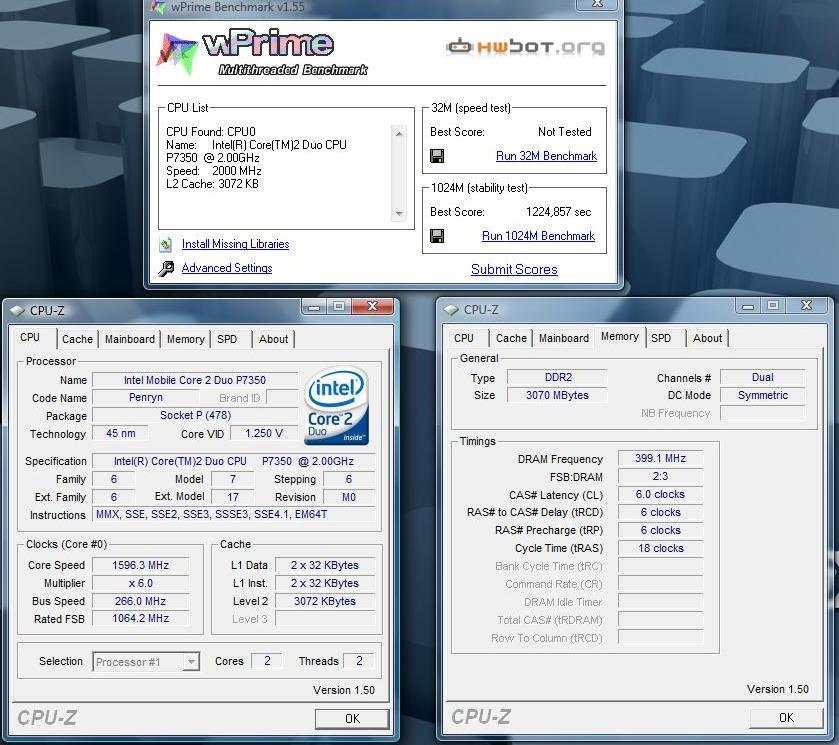The height and width of the screenshot is (745, 839).
Task: Open Cache tab in right CPU-Z window
Action: [512, 338]
